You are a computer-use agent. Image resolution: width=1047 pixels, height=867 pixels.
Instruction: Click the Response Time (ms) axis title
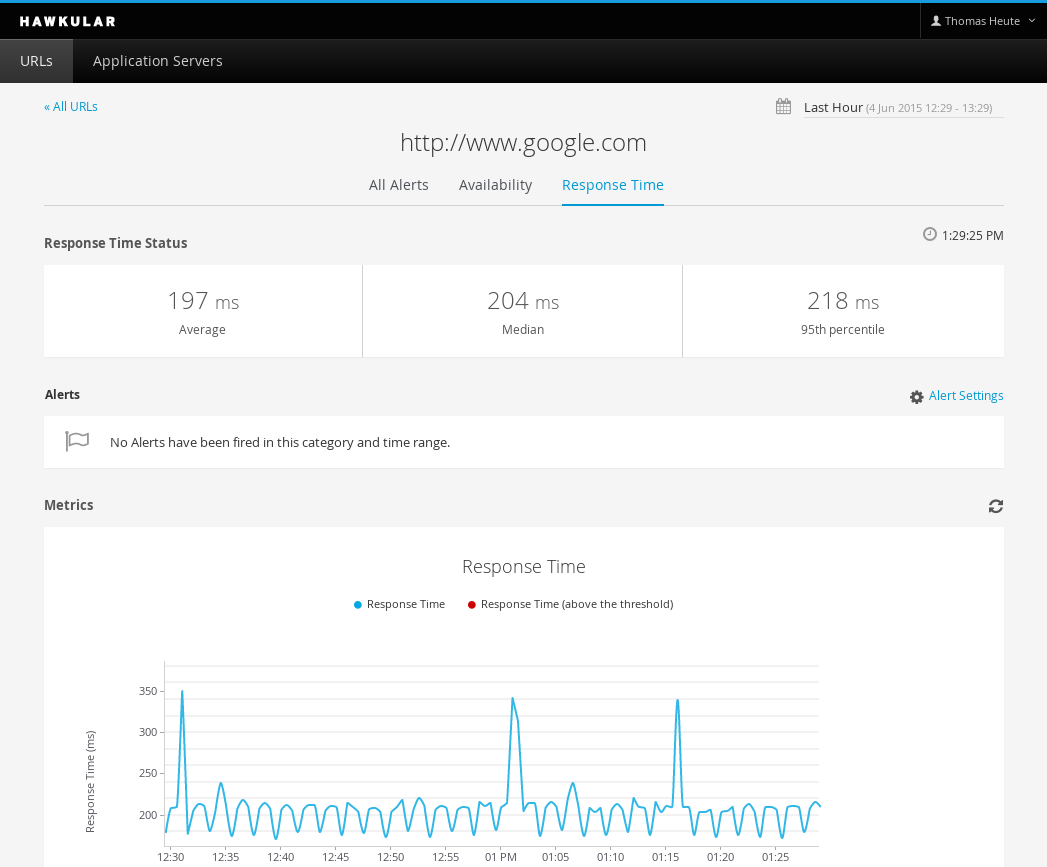point(90,782)
